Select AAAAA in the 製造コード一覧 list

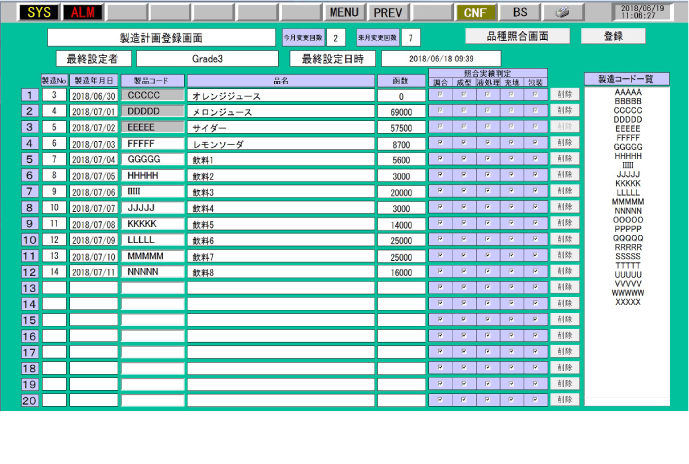(x=627, y=92)
